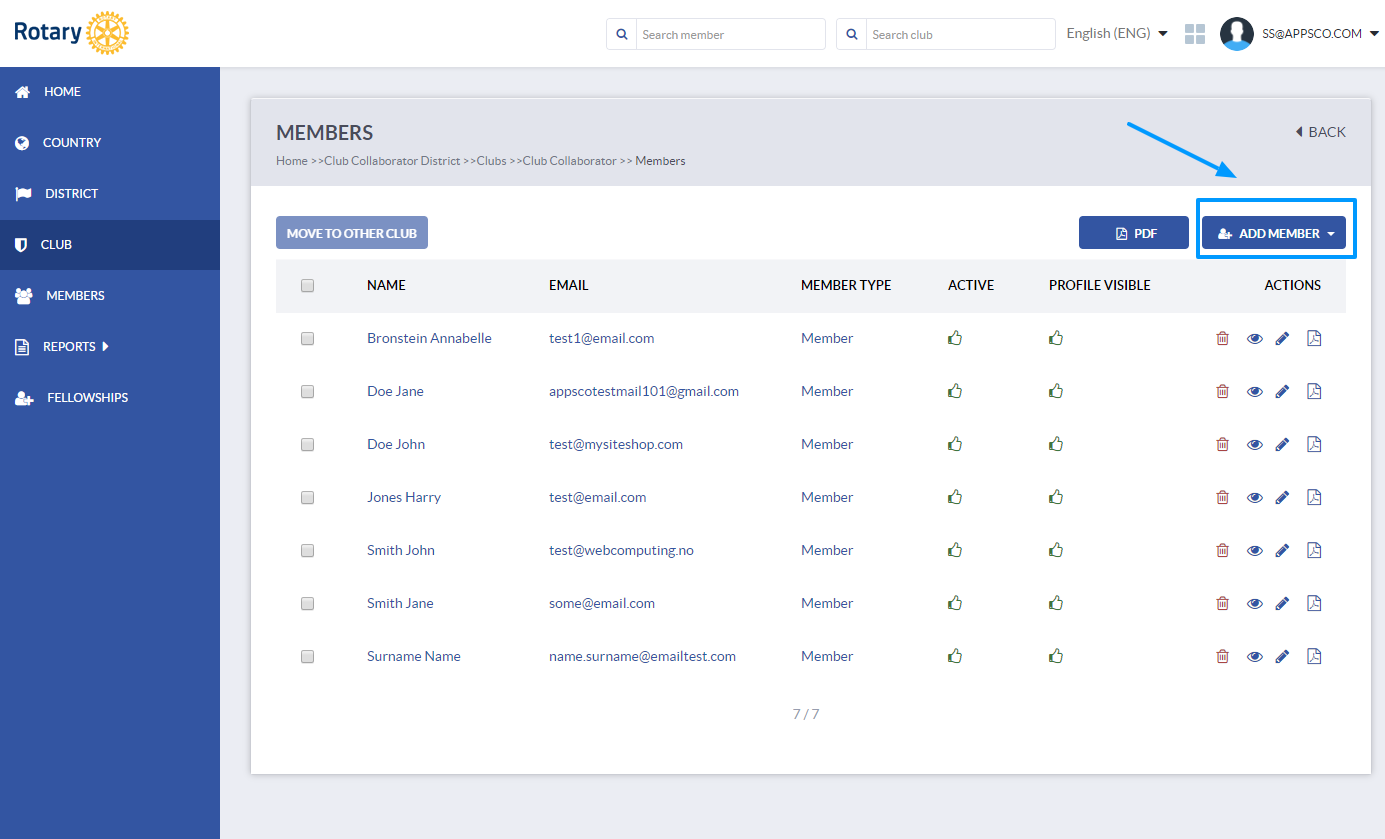The image size is (1385, 839).
Task: Click PDF icon in Surname Name row
Action: (1315, 656)
